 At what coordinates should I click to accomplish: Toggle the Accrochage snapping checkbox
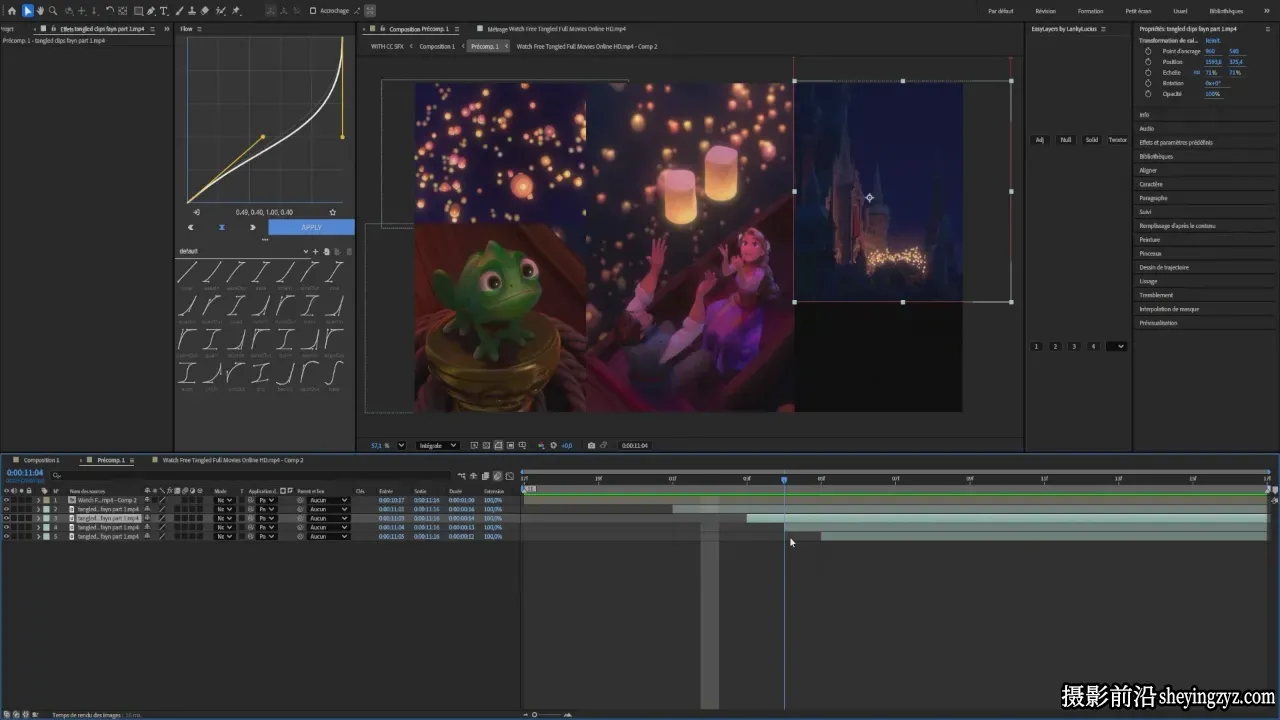click(312, 11)
